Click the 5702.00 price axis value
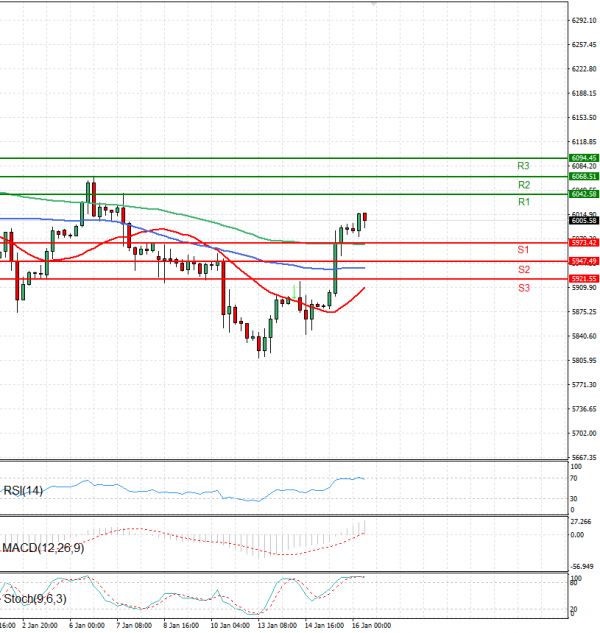The image size is (600, 633). (x=584, y=433)
